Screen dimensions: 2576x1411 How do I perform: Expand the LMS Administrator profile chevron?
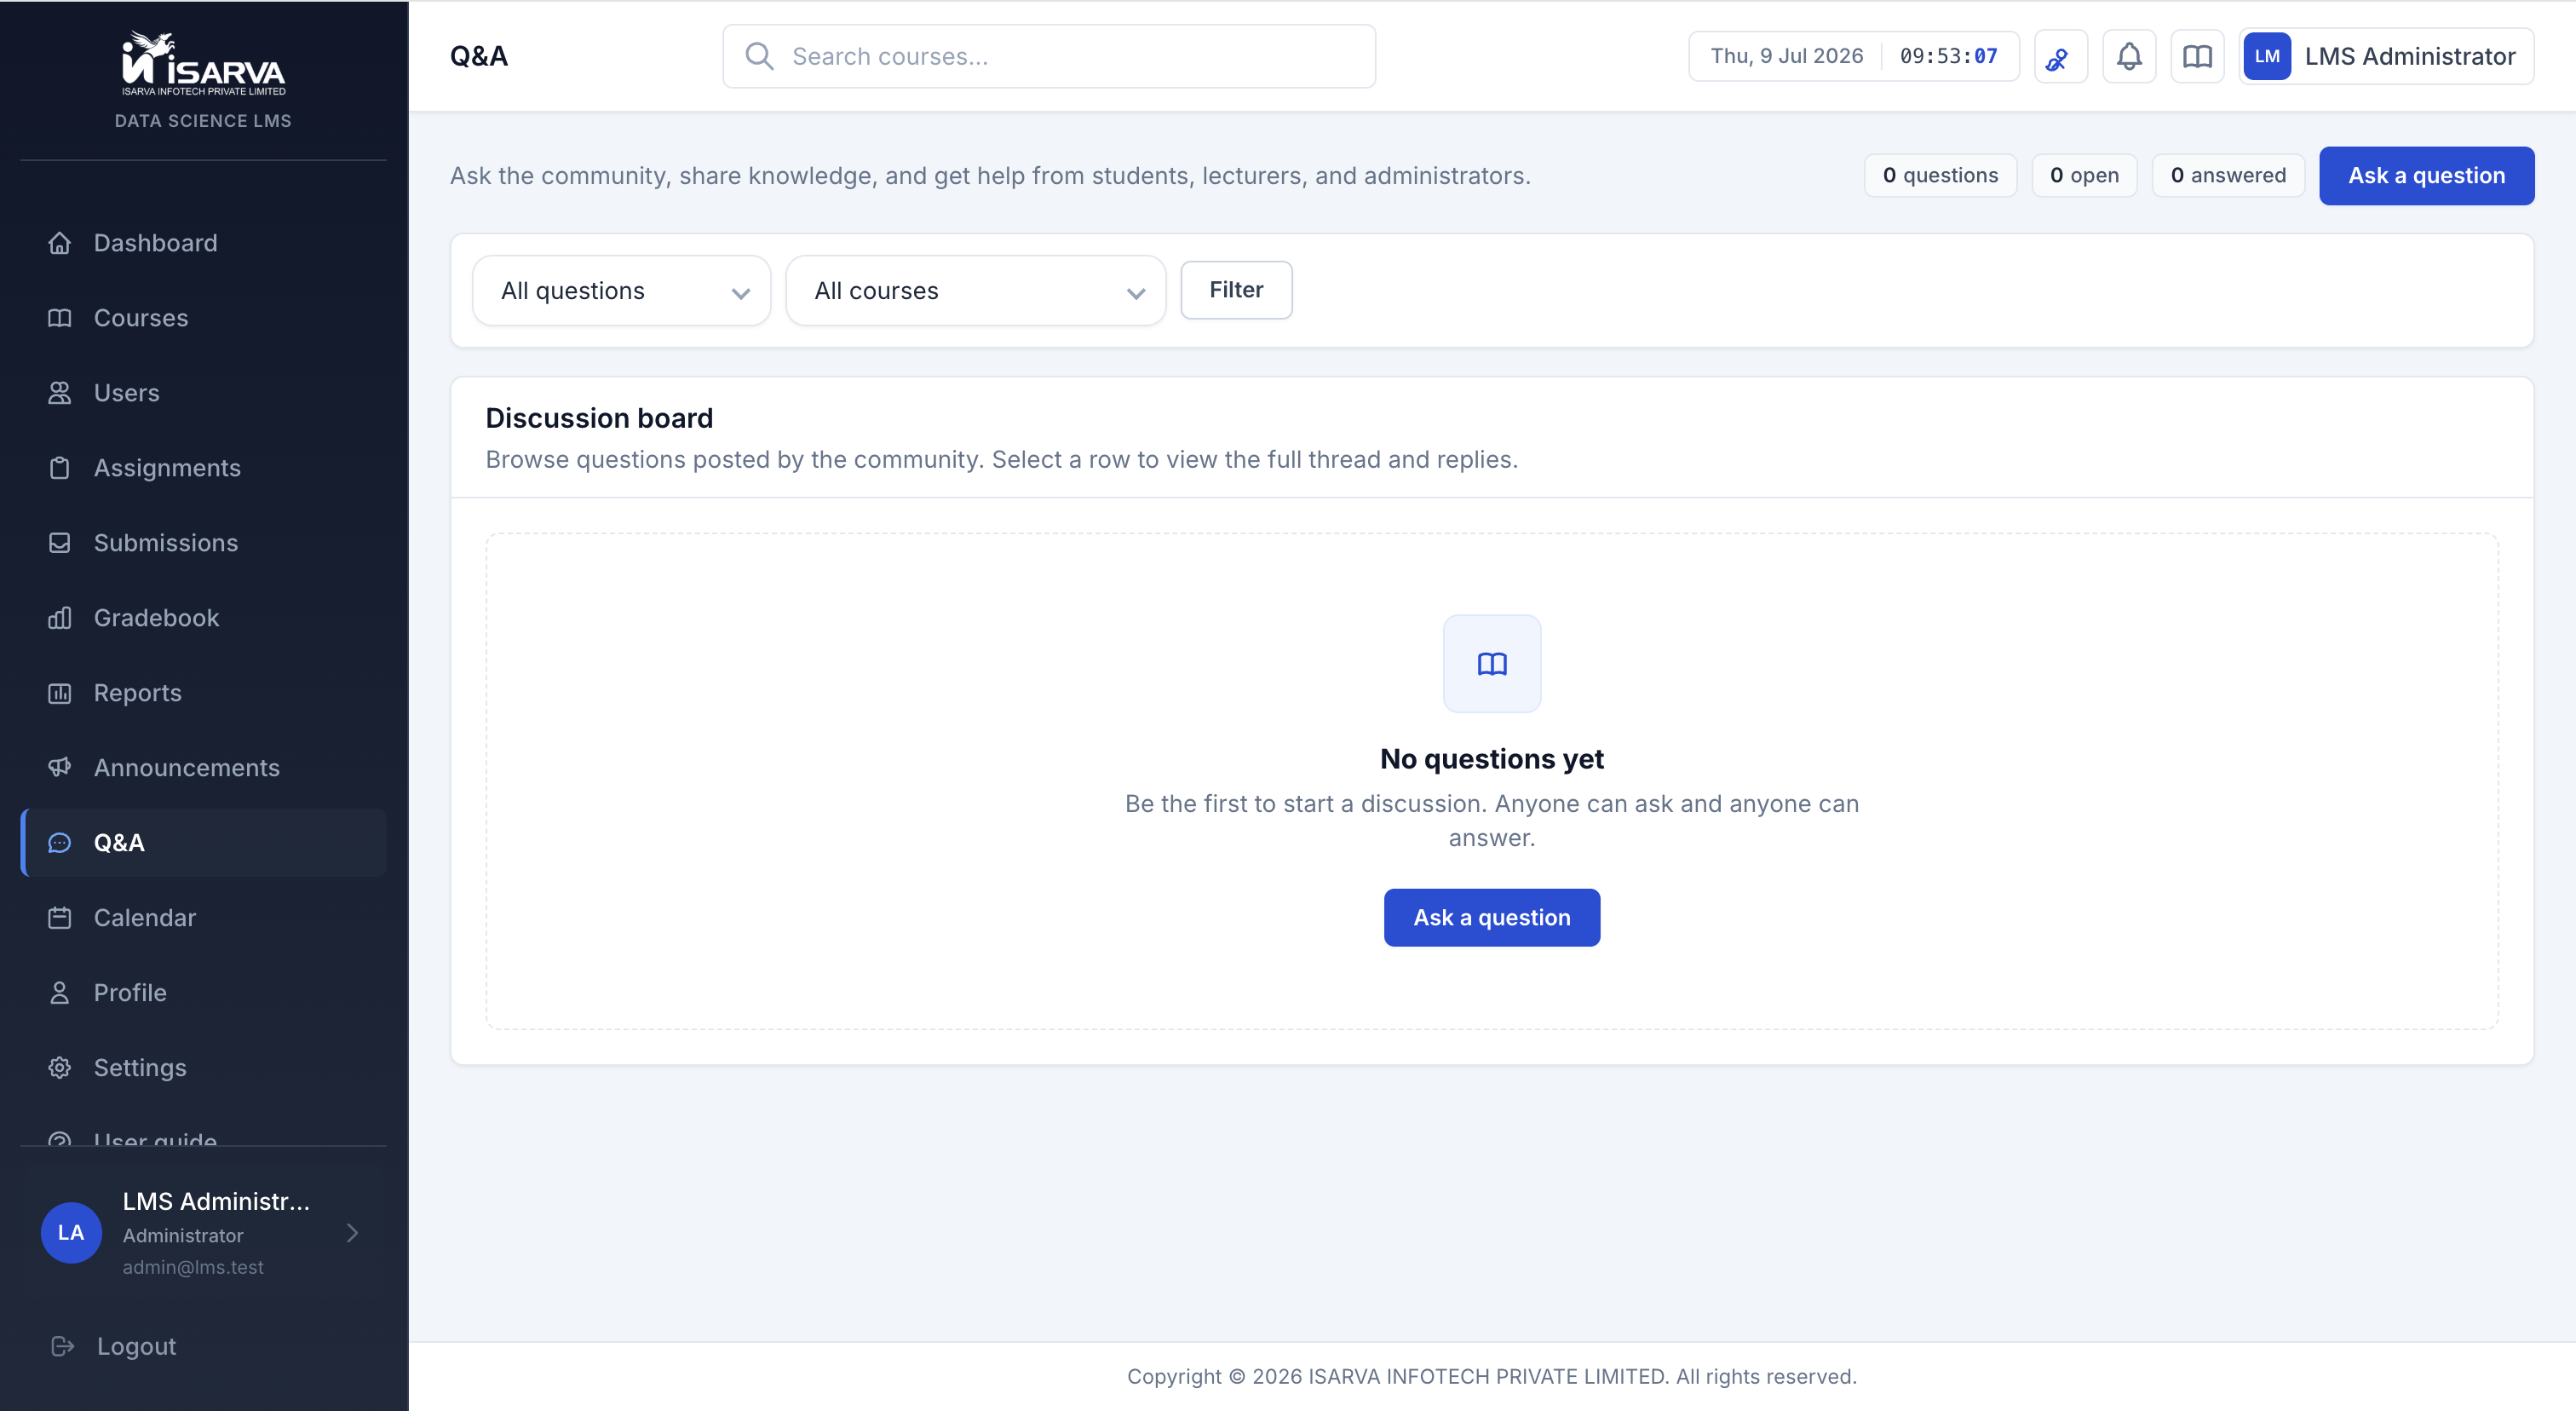[352, 1233]
